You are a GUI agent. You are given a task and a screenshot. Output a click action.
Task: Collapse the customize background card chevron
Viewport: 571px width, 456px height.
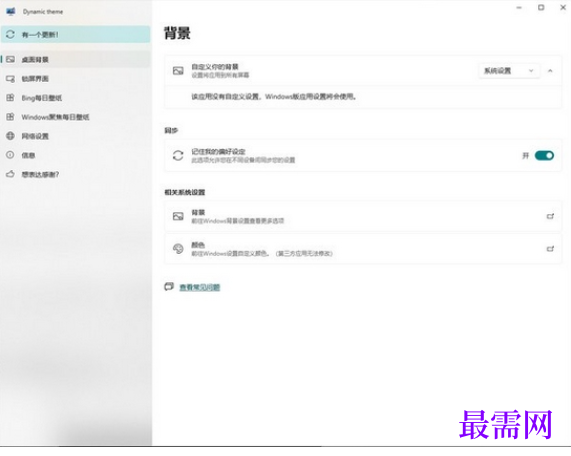550,71
